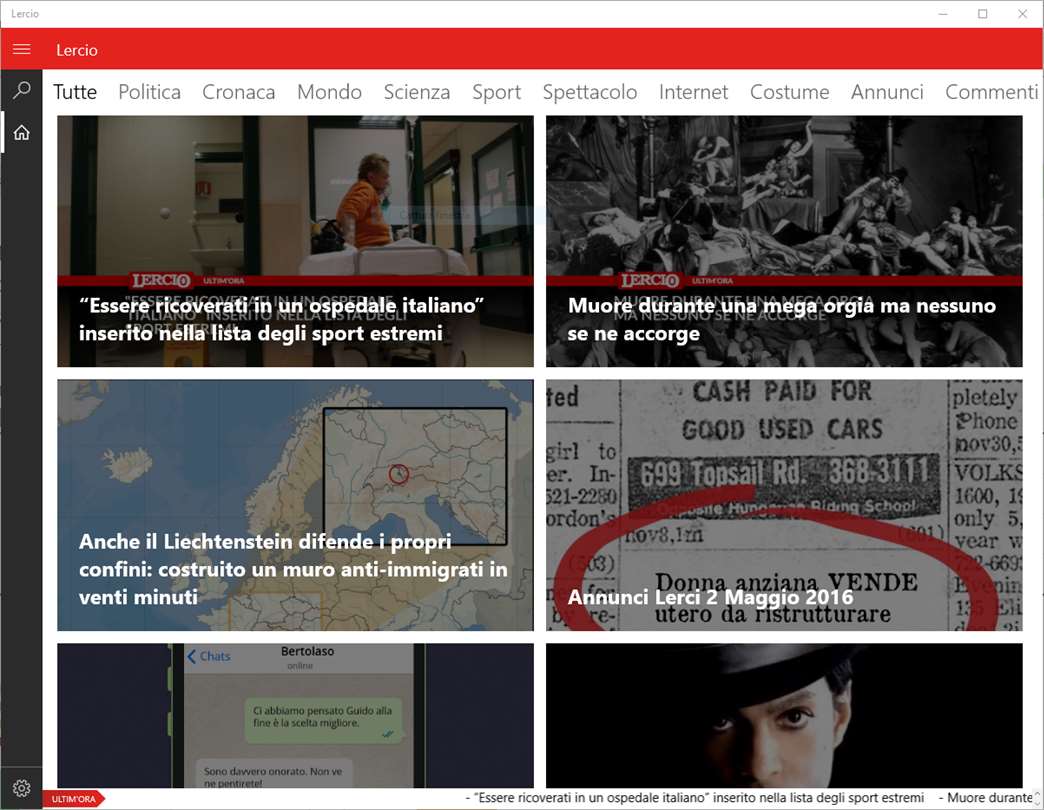Open the article with black hat portrait
The width and height of the screenshot is (1044, 810).
[x=784, y=715]
